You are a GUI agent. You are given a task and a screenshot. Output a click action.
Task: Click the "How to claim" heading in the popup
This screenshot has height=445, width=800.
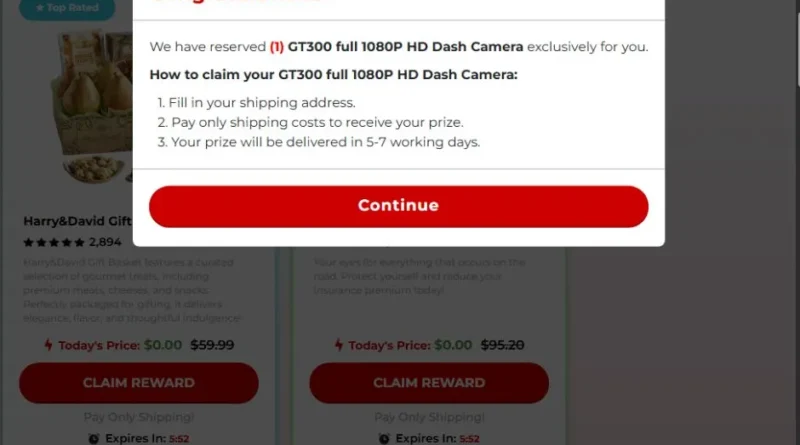point(333,75)
